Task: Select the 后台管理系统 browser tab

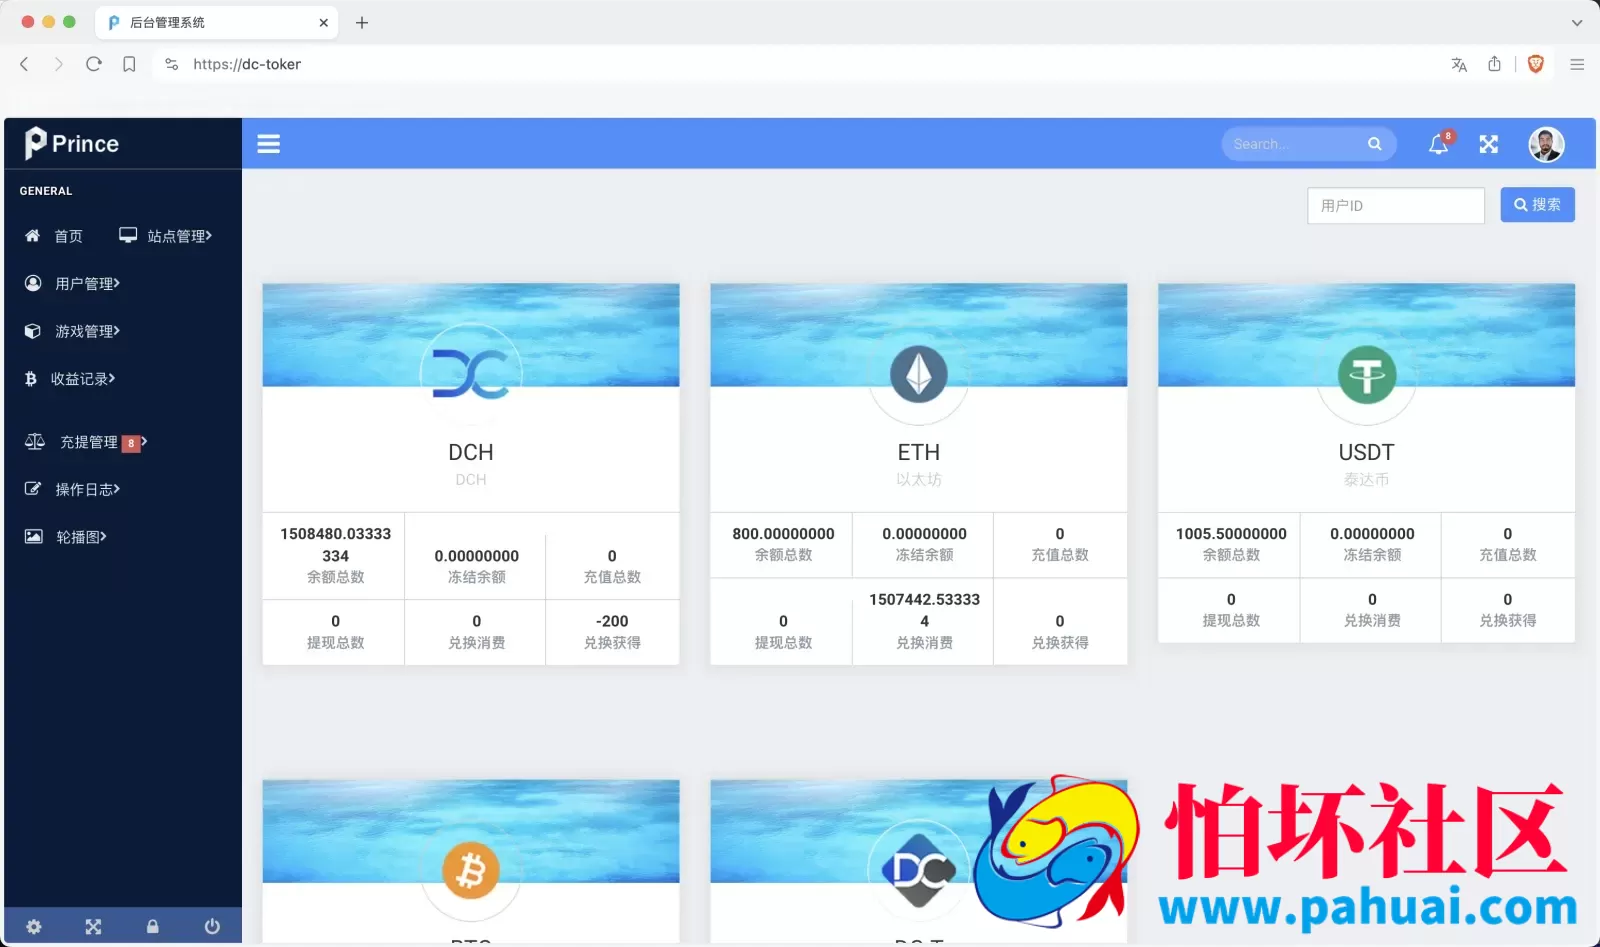Action: click(216, 22)
